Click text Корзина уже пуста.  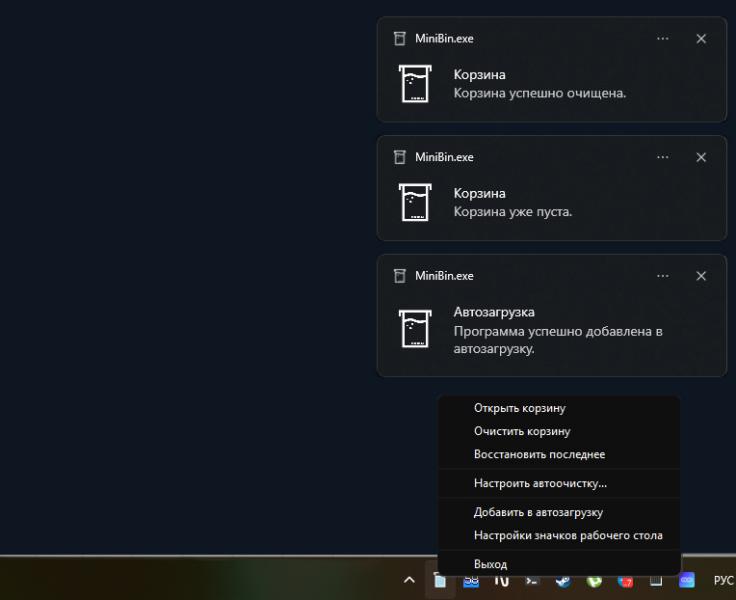(513, 212)
